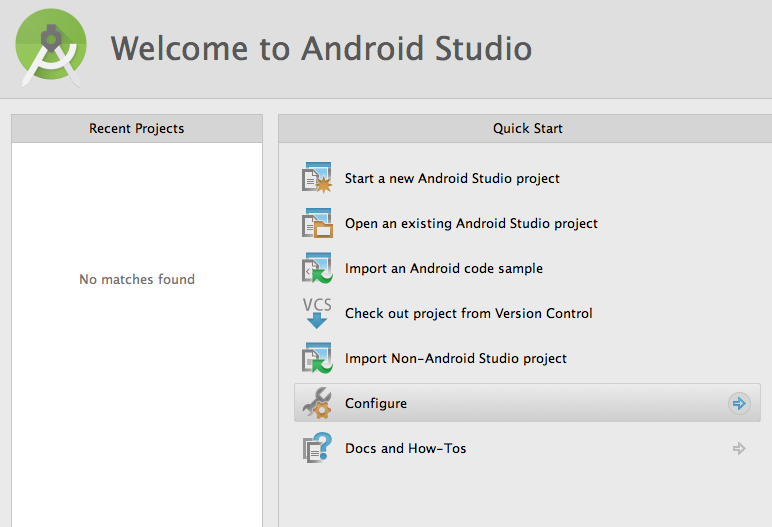Open an existing Android Studio project
Screen dimensions: 772x527
point(471,224)
